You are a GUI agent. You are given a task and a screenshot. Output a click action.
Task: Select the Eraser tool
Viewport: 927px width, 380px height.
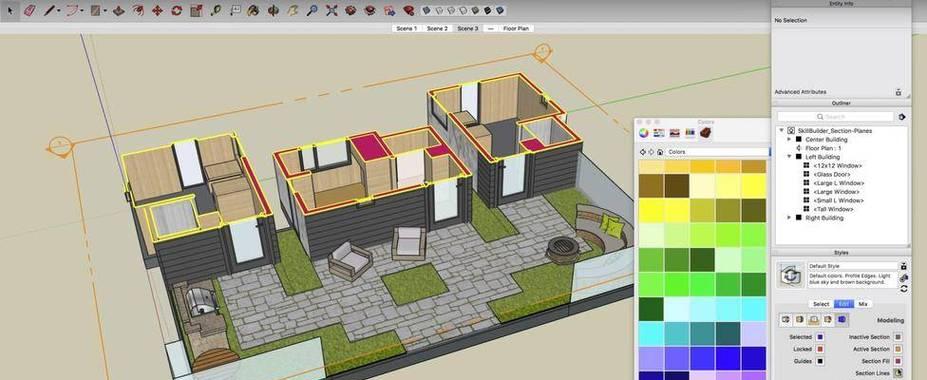coord(29,11)
